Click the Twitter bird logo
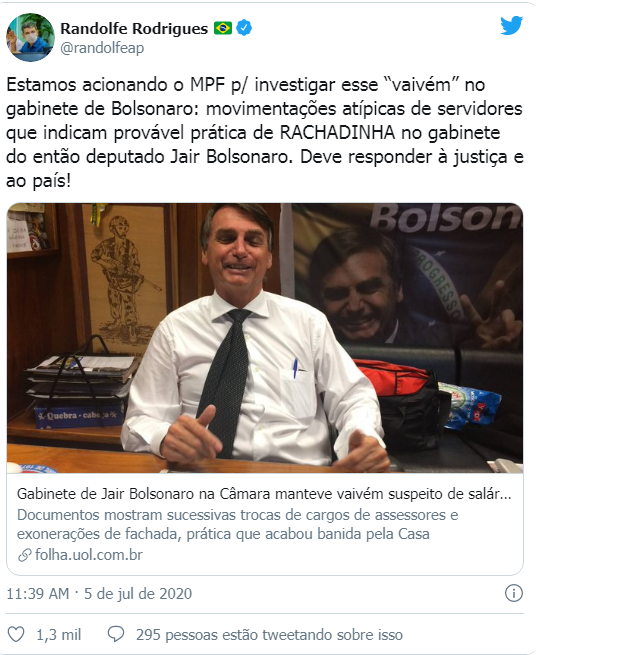This screenshot has height=655, width=621. (x=512, y=25)
